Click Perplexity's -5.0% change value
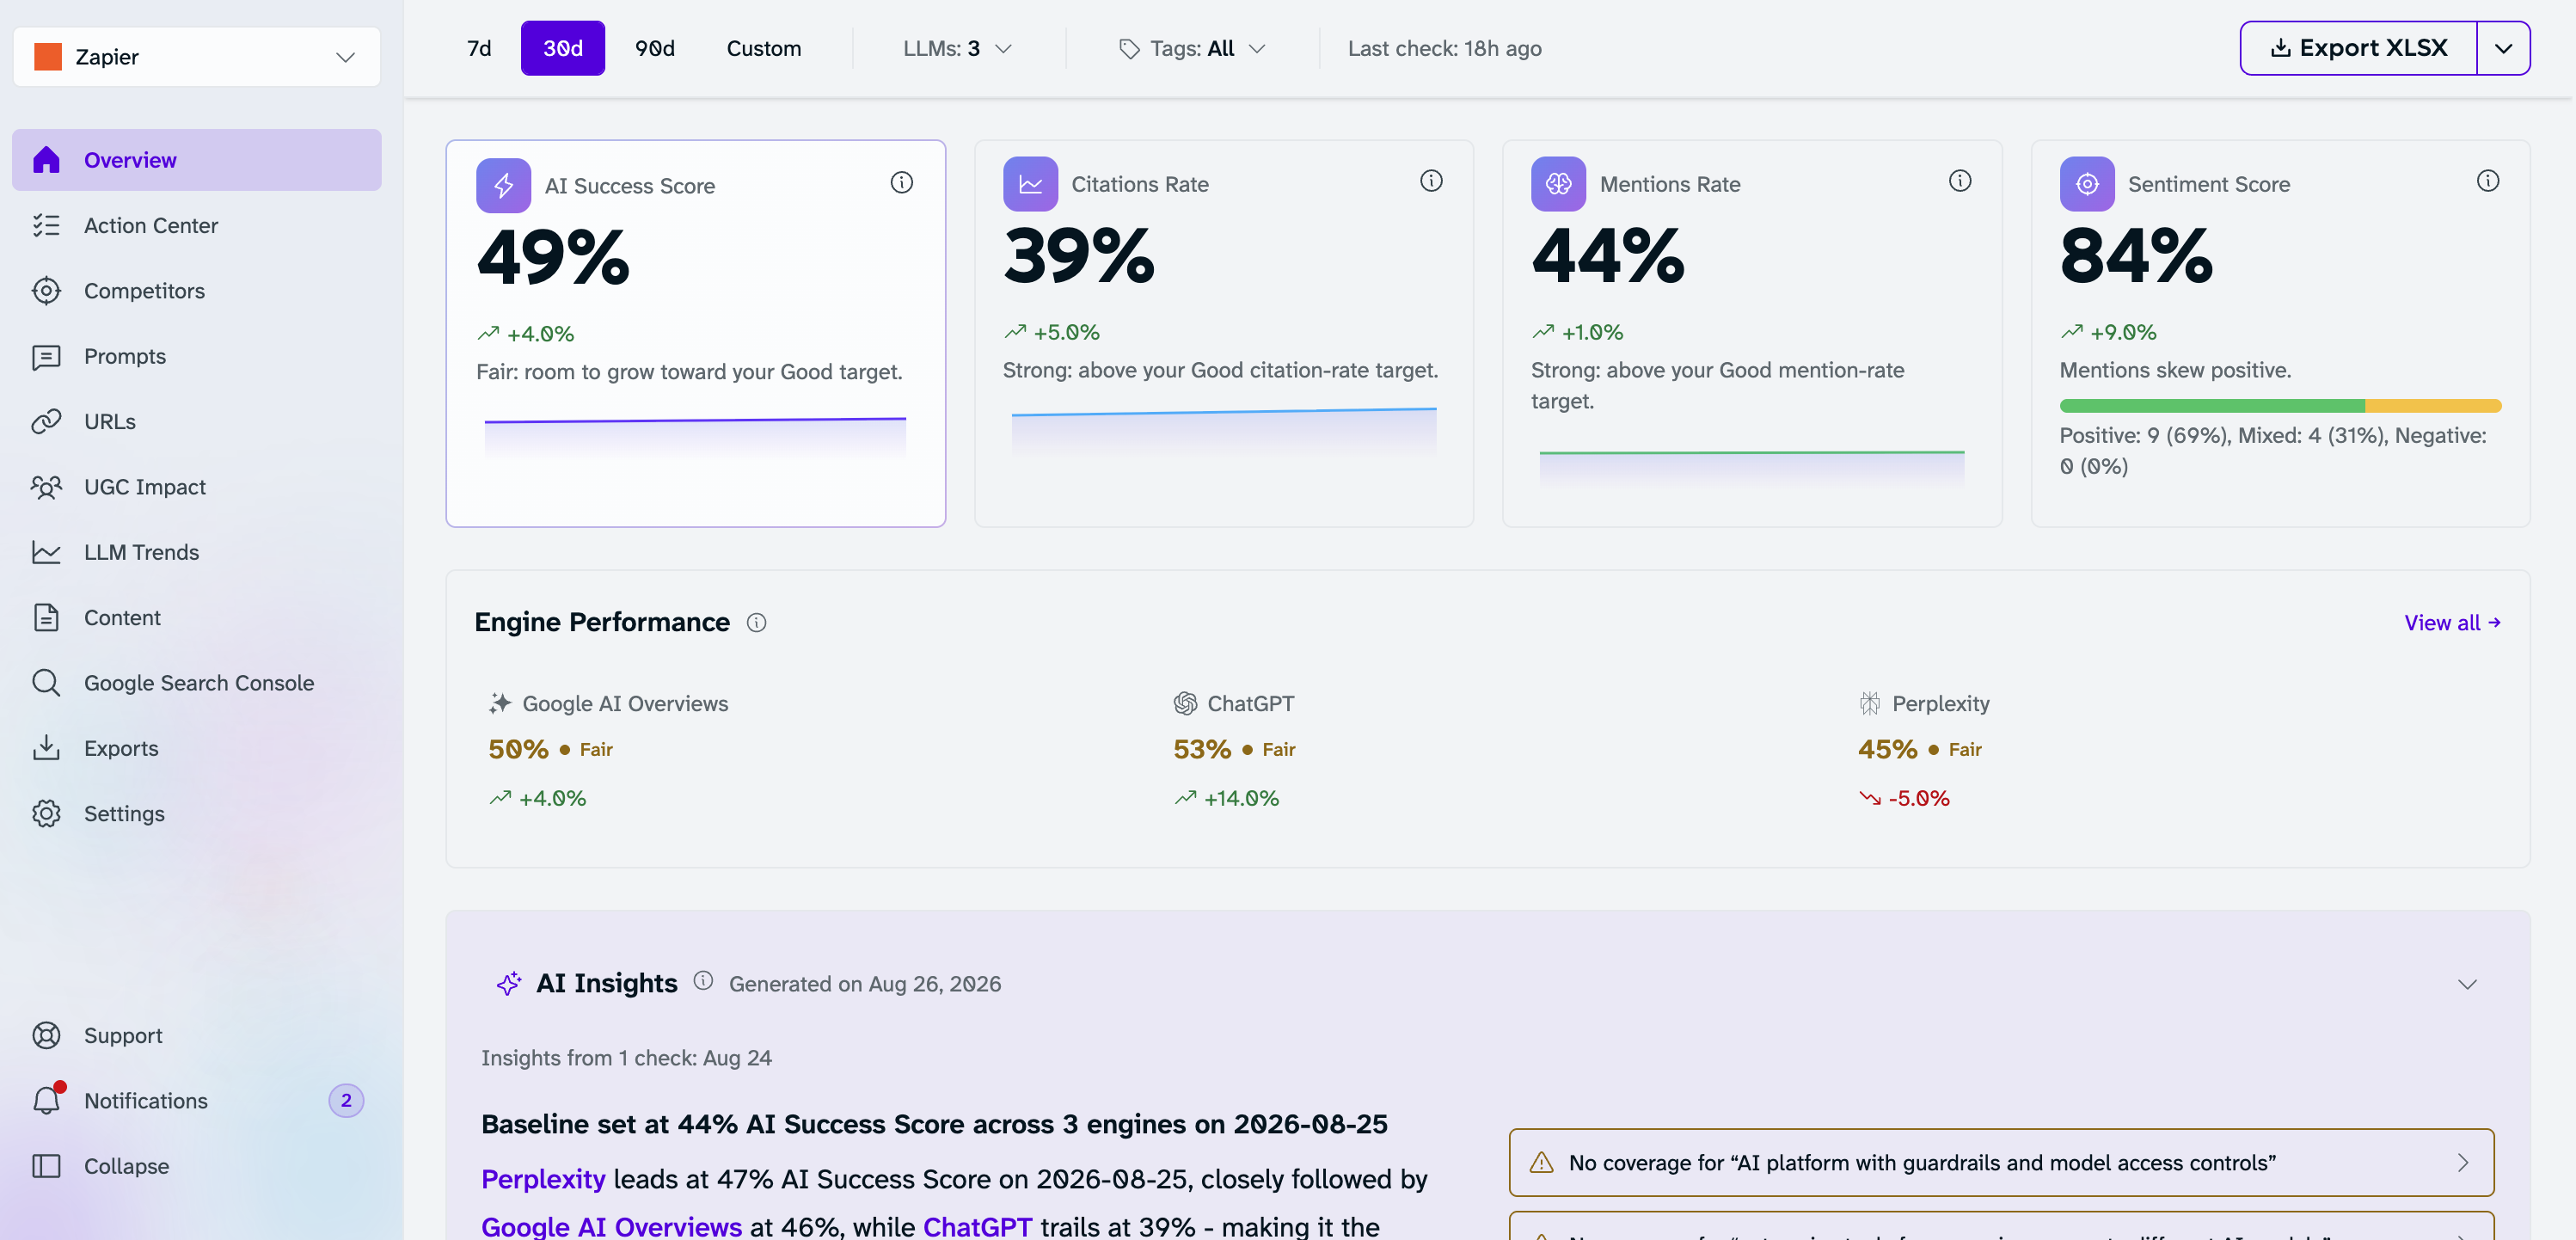 [x=1919, y=798]
